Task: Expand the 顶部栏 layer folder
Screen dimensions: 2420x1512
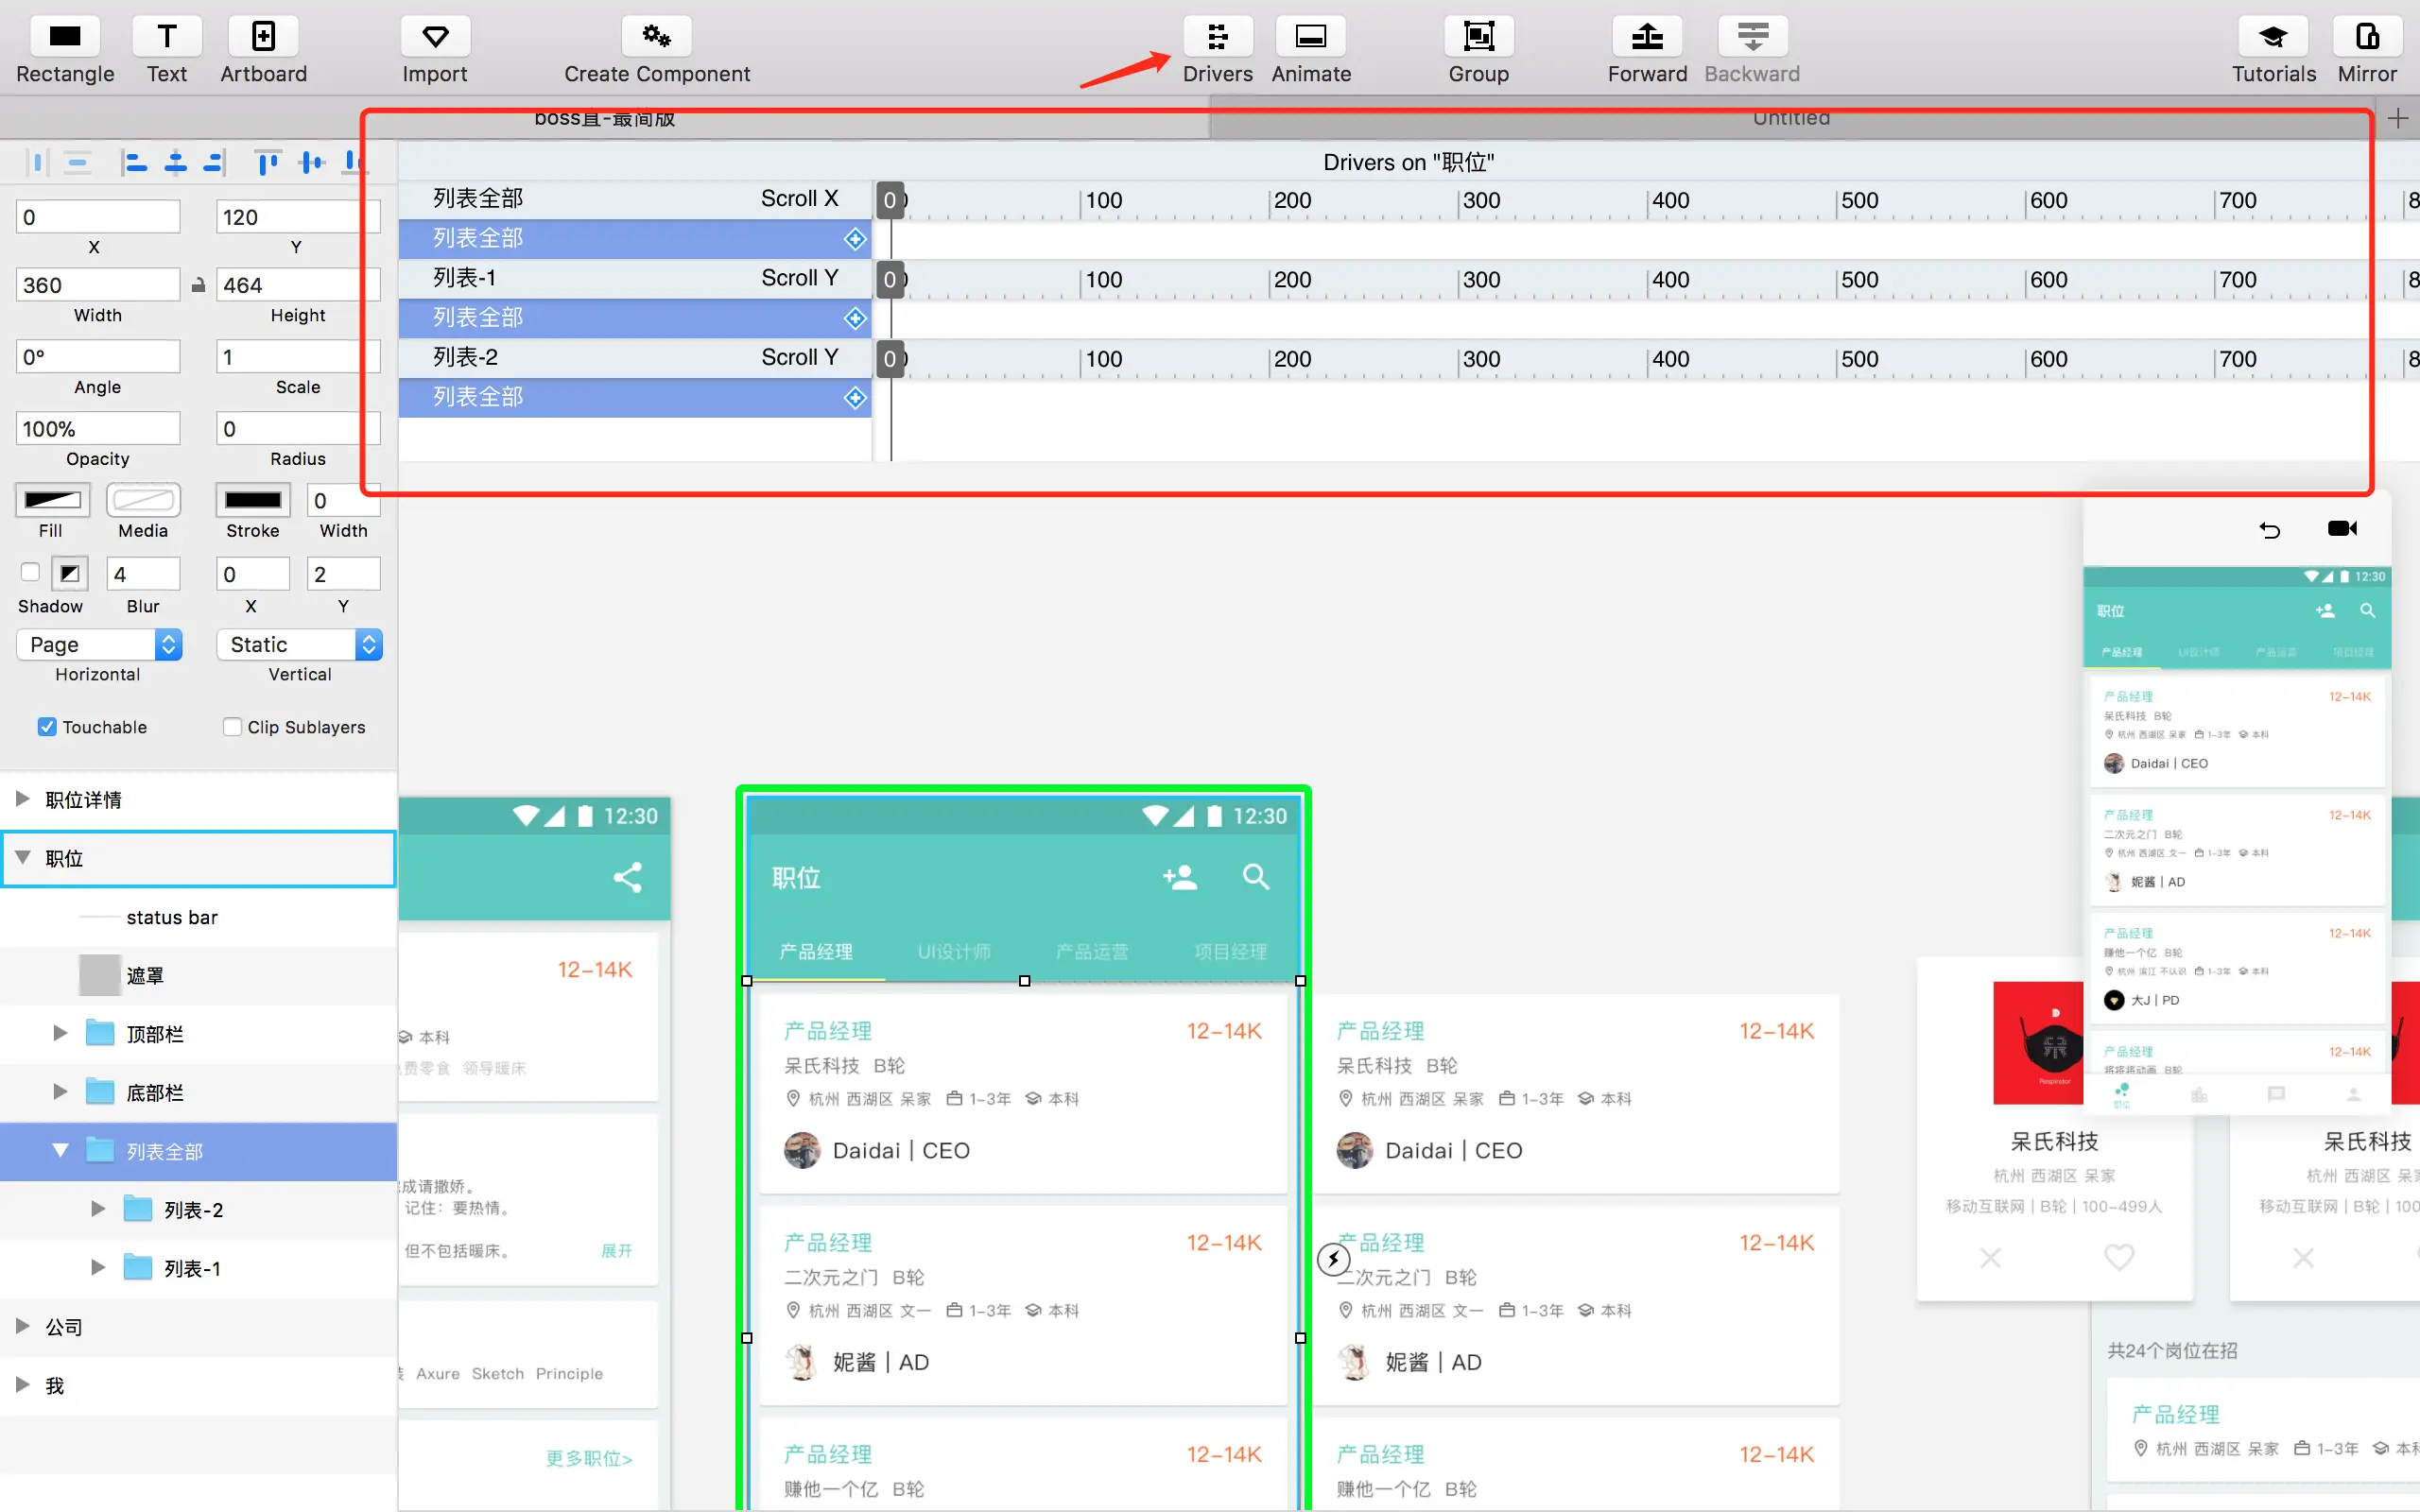Action: tap(60, 1033)
